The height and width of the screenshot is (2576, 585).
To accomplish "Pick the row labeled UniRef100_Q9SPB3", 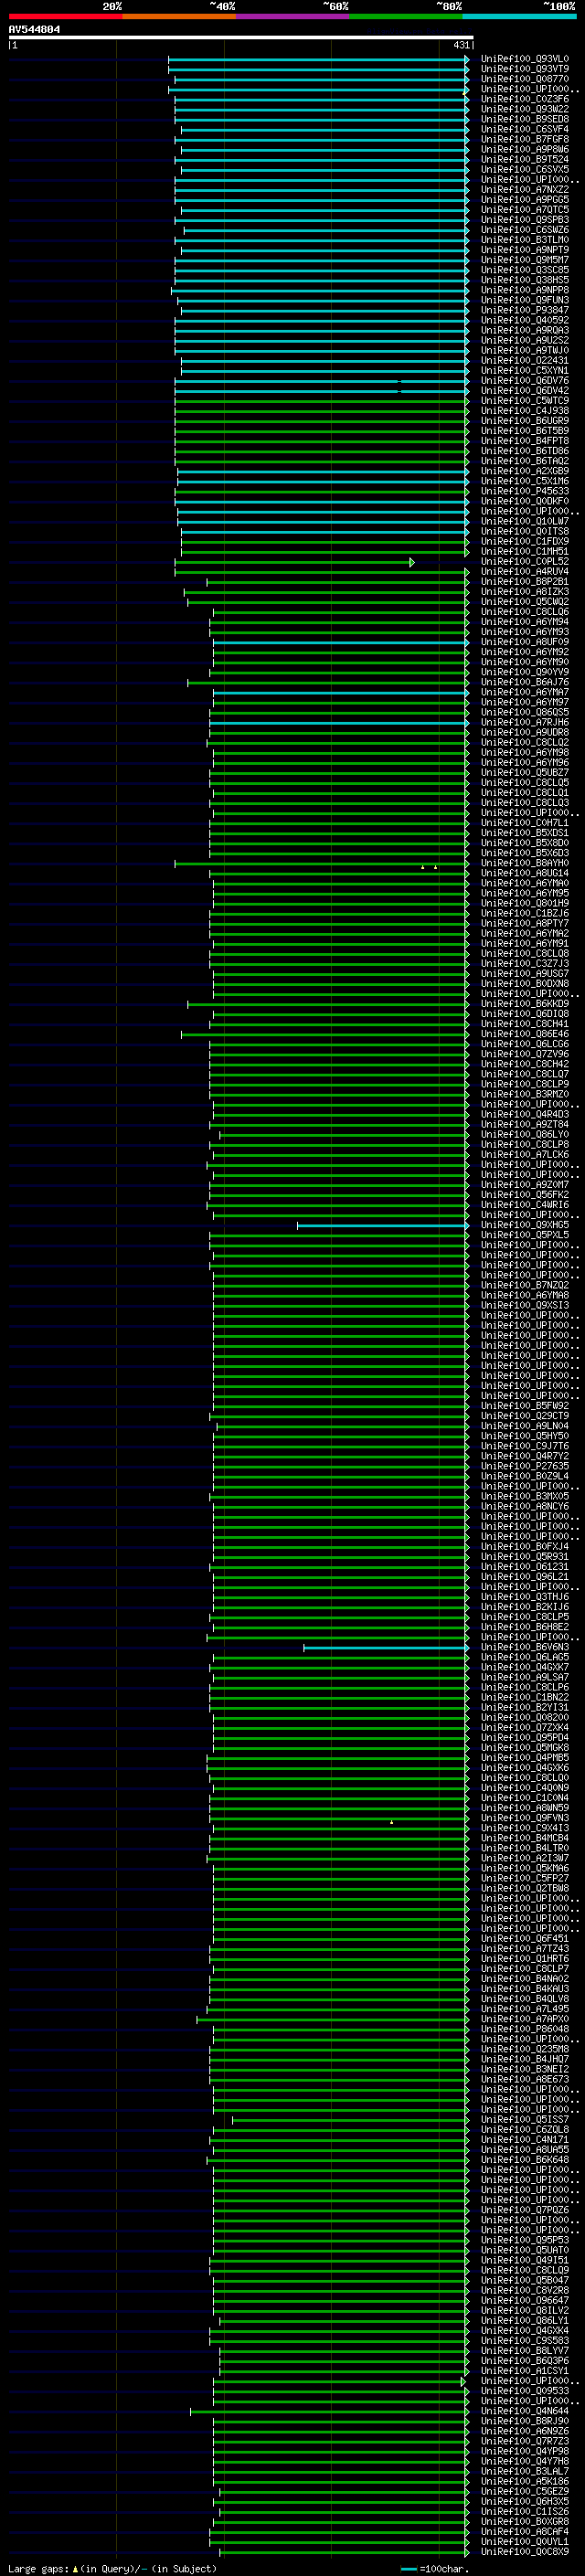I will point(524,220).
